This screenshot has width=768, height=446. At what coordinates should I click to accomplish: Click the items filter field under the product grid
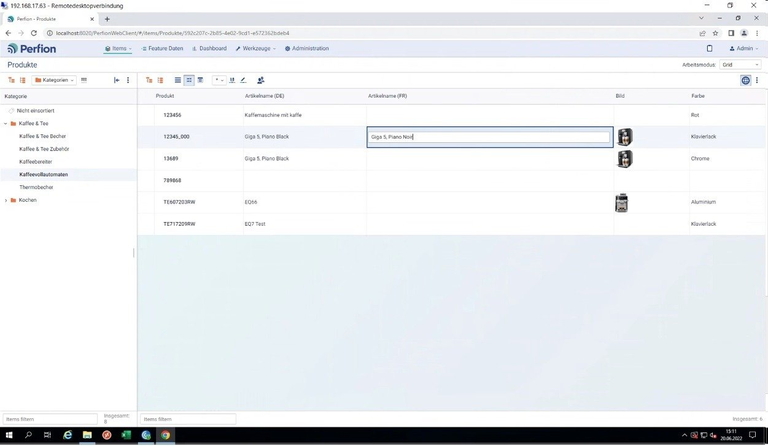coord(188,419)
